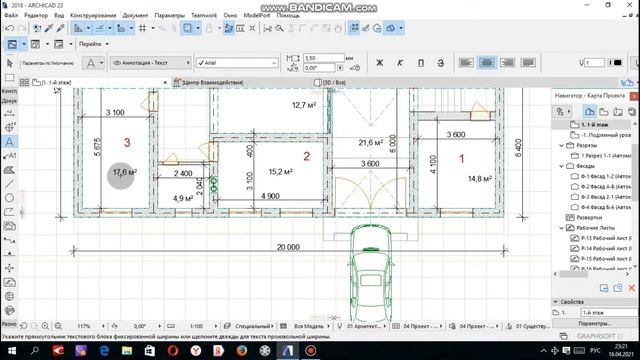This screenshot has height=360, width=640.
Task: Open the grid snap icon in toolbar
Action: pos(142,28)
